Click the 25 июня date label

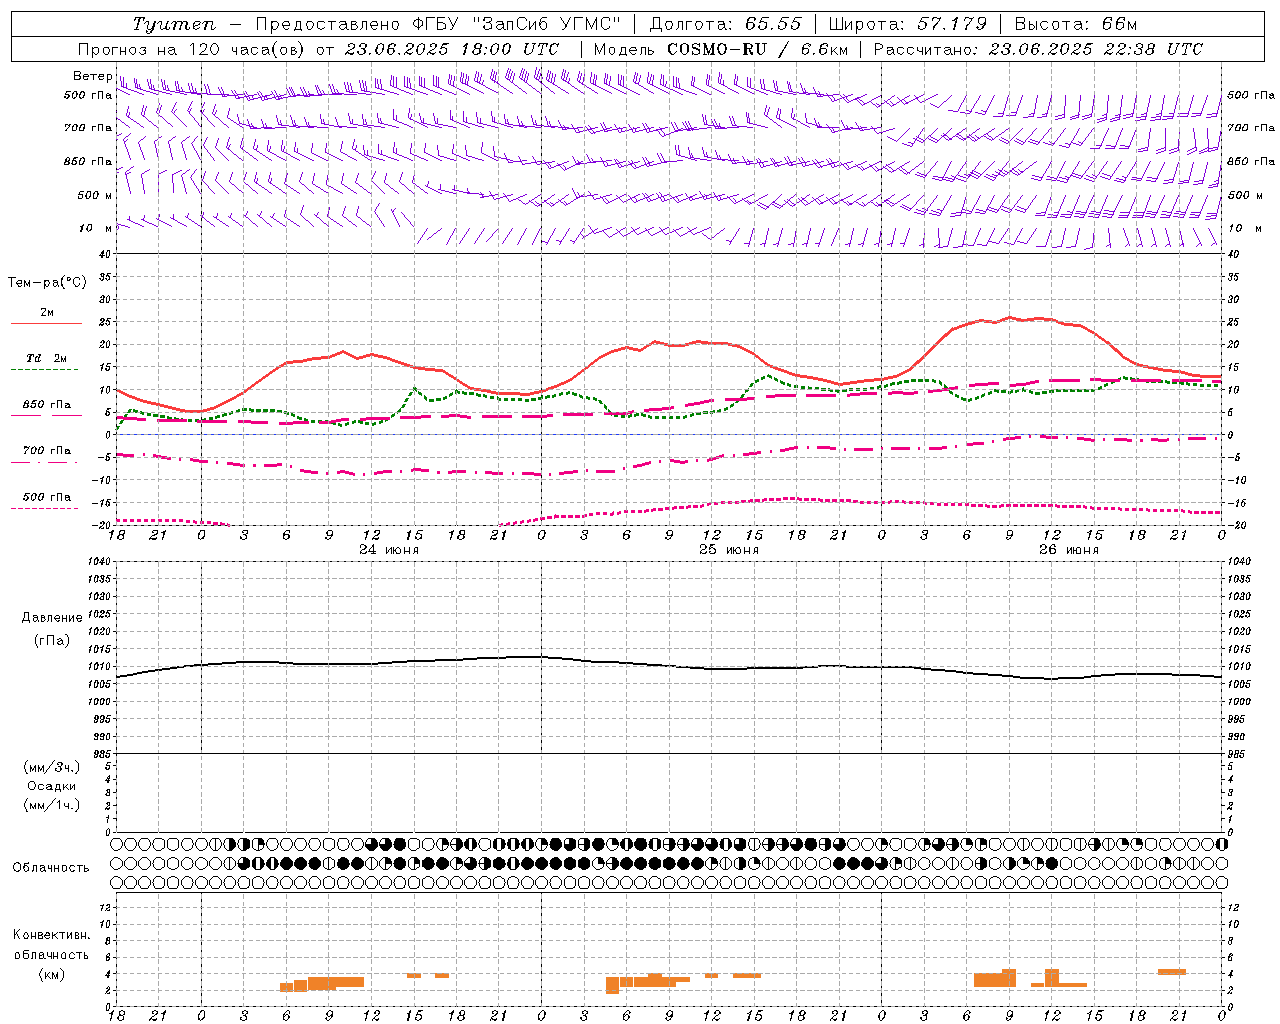[x=728, y=550]
